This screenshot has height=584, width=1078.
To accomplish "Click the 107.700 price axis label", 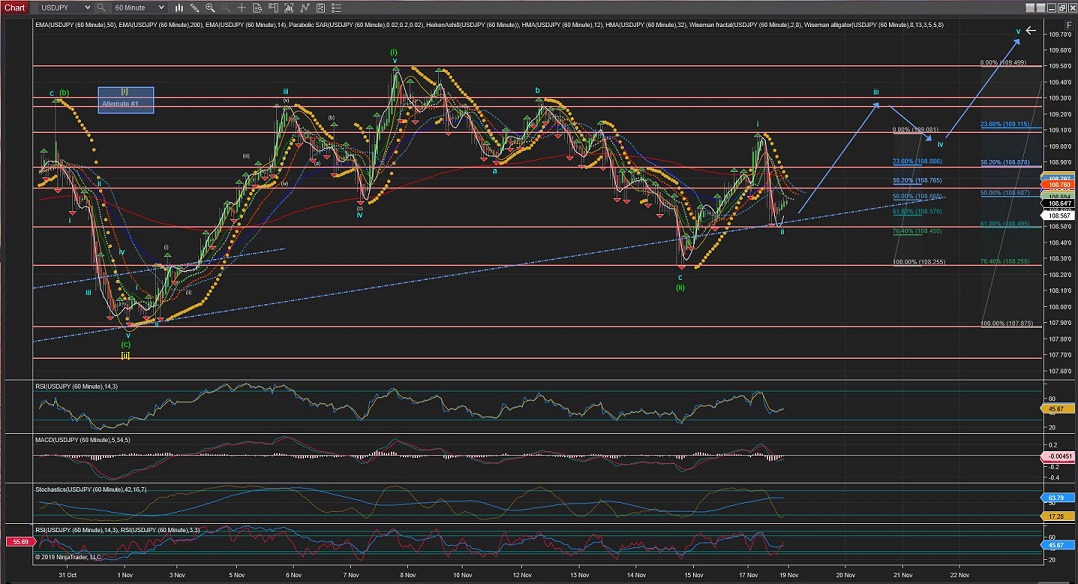I will pos(1059,355).
